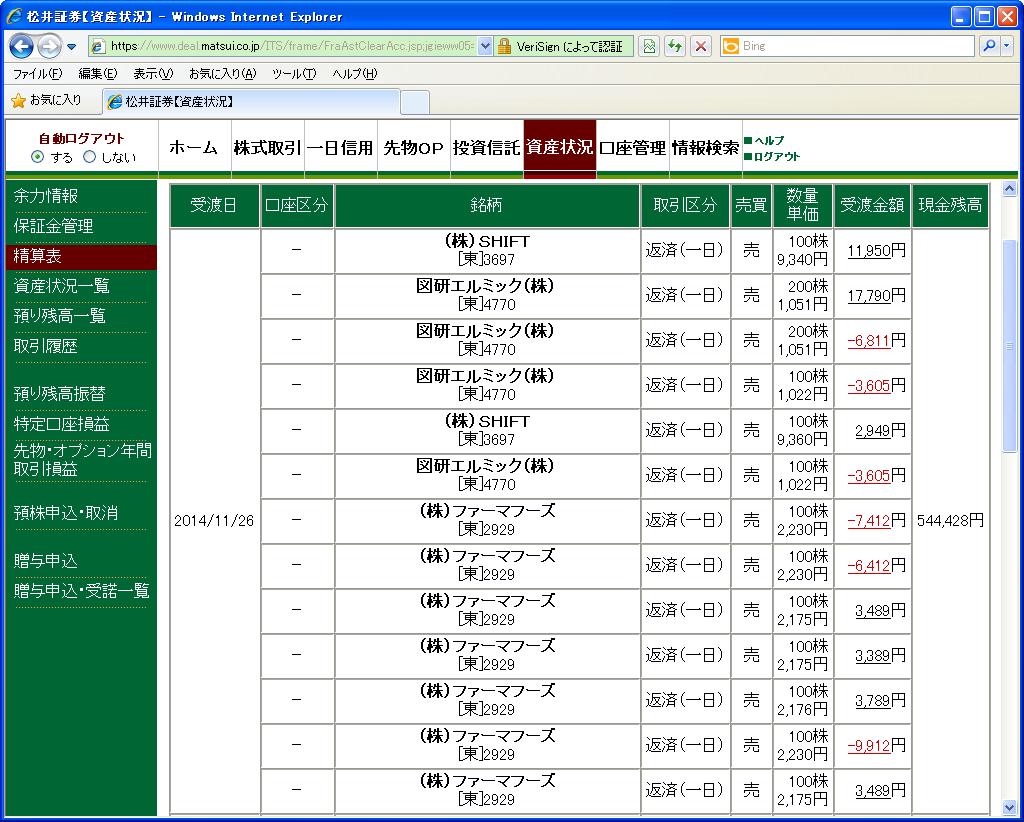Click the Stop loading X icon
Image resolution: width=1024 pixels, height=822 pixels.
[x=701, y=46]
